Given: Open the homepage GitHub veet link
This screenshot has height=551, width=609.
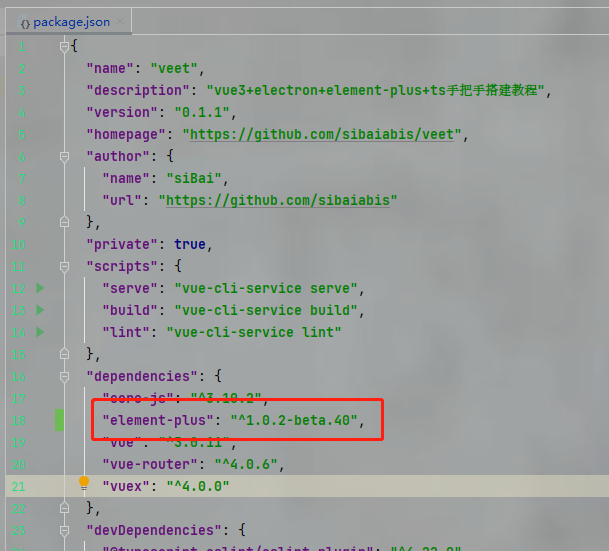Looking at the screenshot, I should 322,135.
